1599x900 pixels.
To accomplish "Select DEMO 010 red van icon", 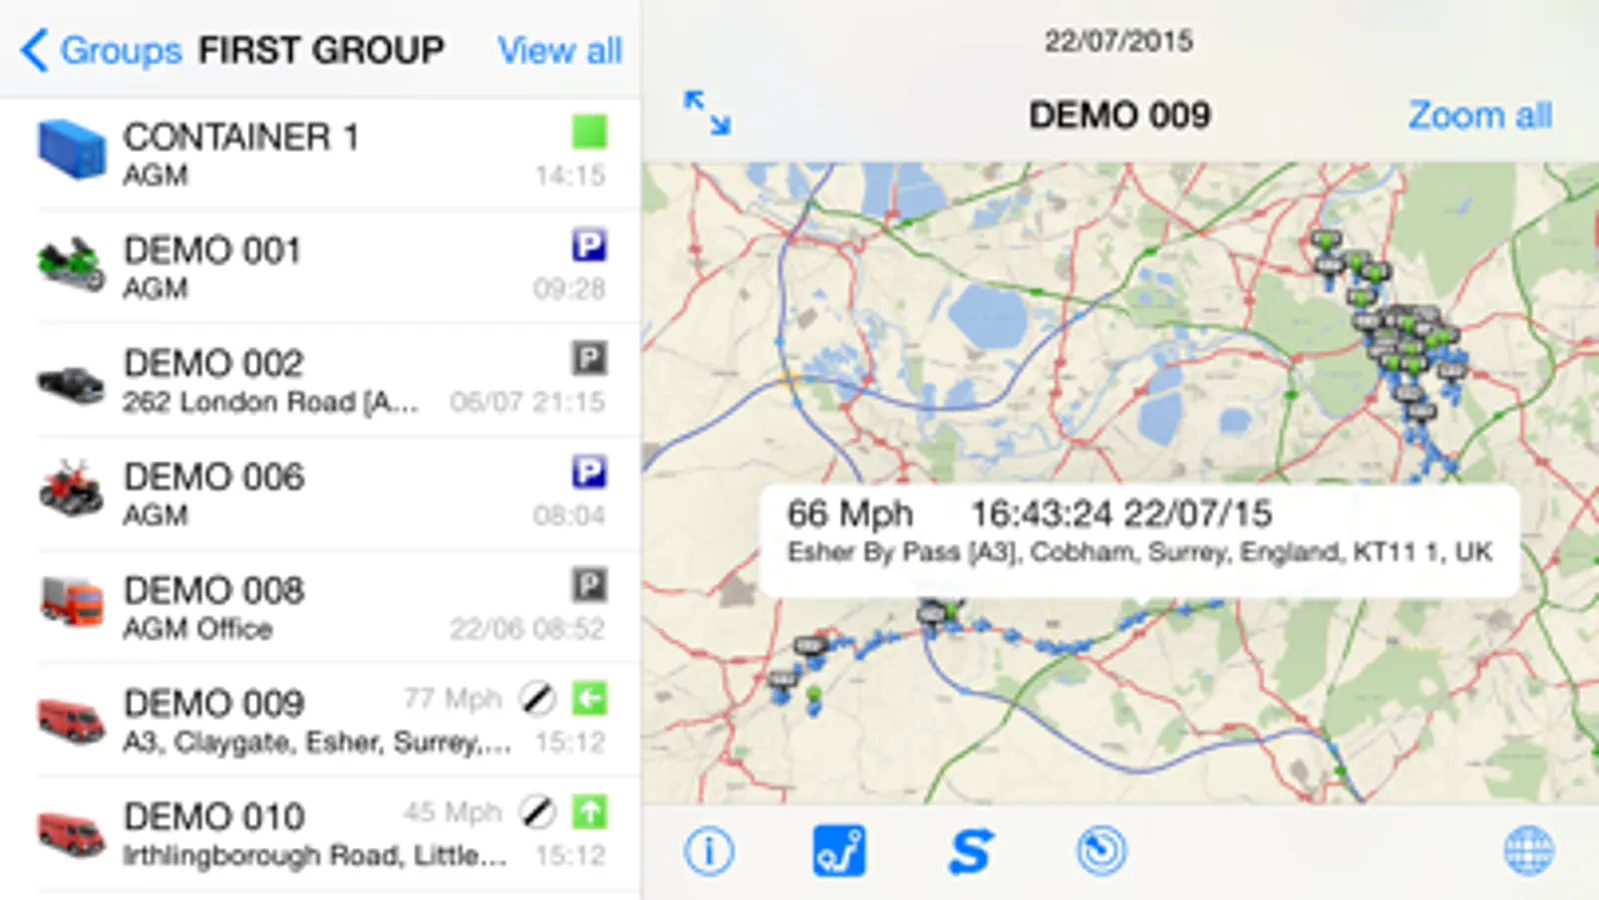I will pos(71,834).
